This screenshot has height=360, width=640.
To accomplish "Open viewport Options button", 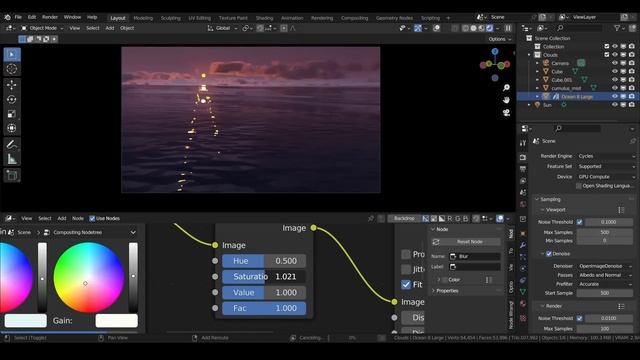I will pyautogui.click(x=500, y=39).
